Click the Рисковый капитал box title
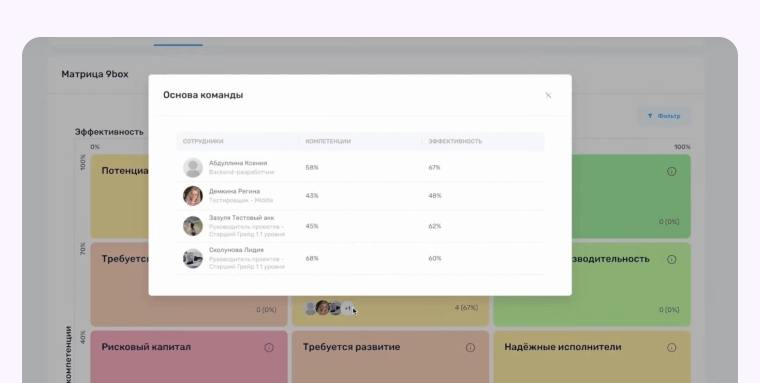This screenshot has height=383, width=760. point(146,347)
